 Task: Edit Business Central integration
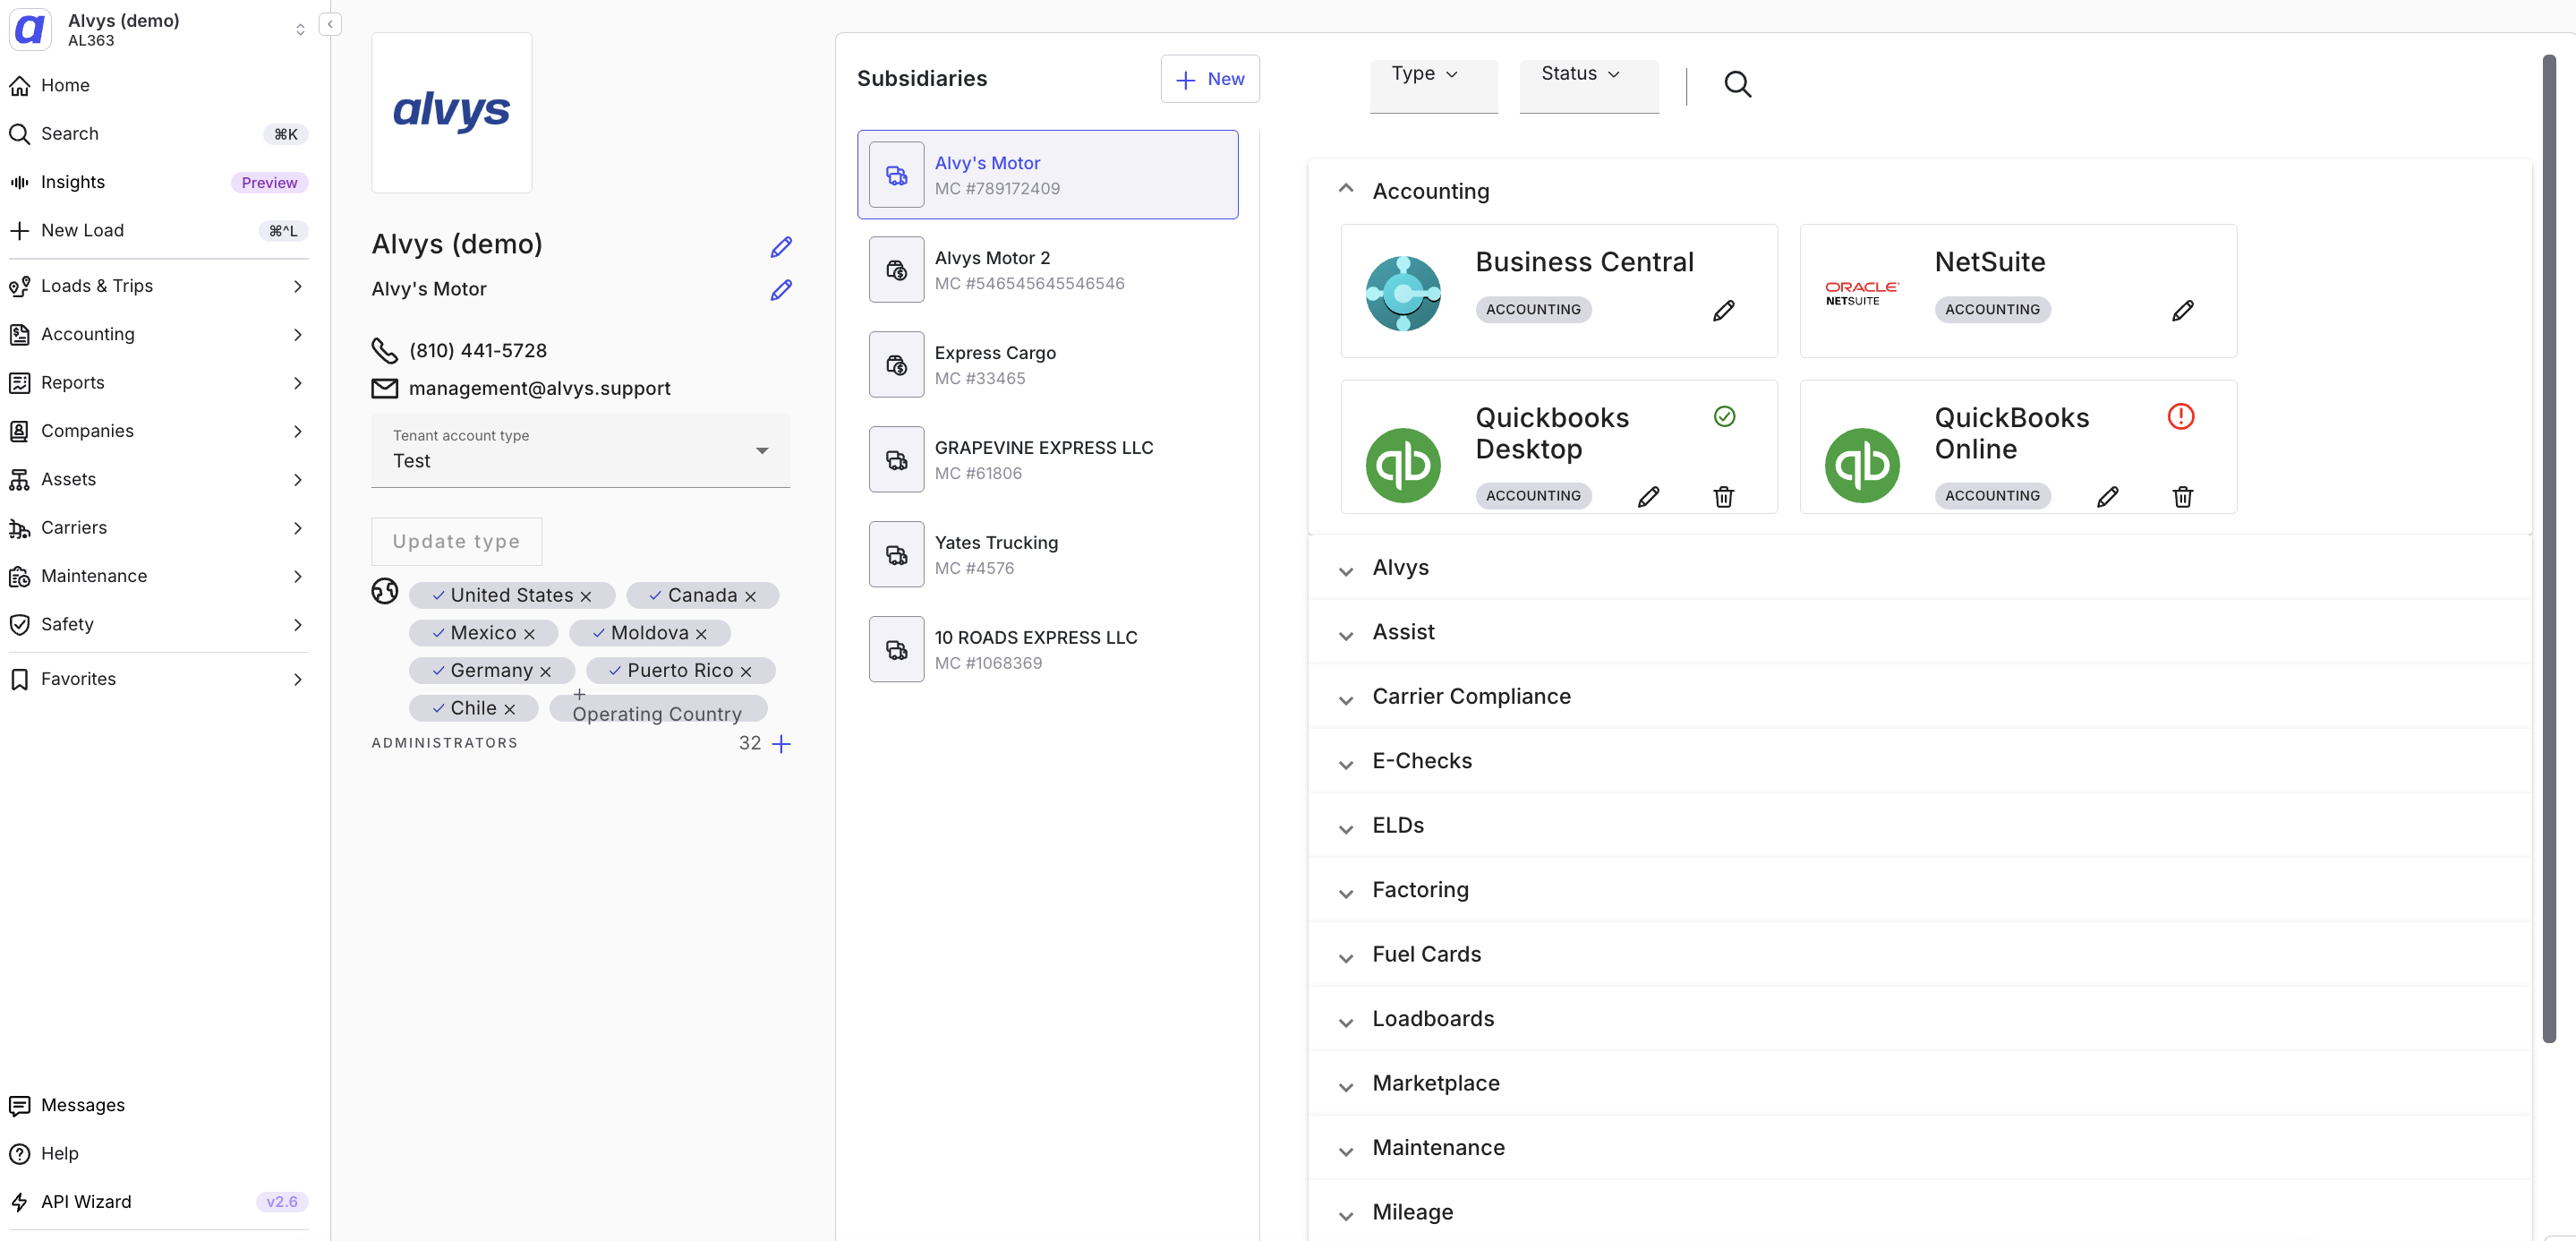pos(1723,310)
